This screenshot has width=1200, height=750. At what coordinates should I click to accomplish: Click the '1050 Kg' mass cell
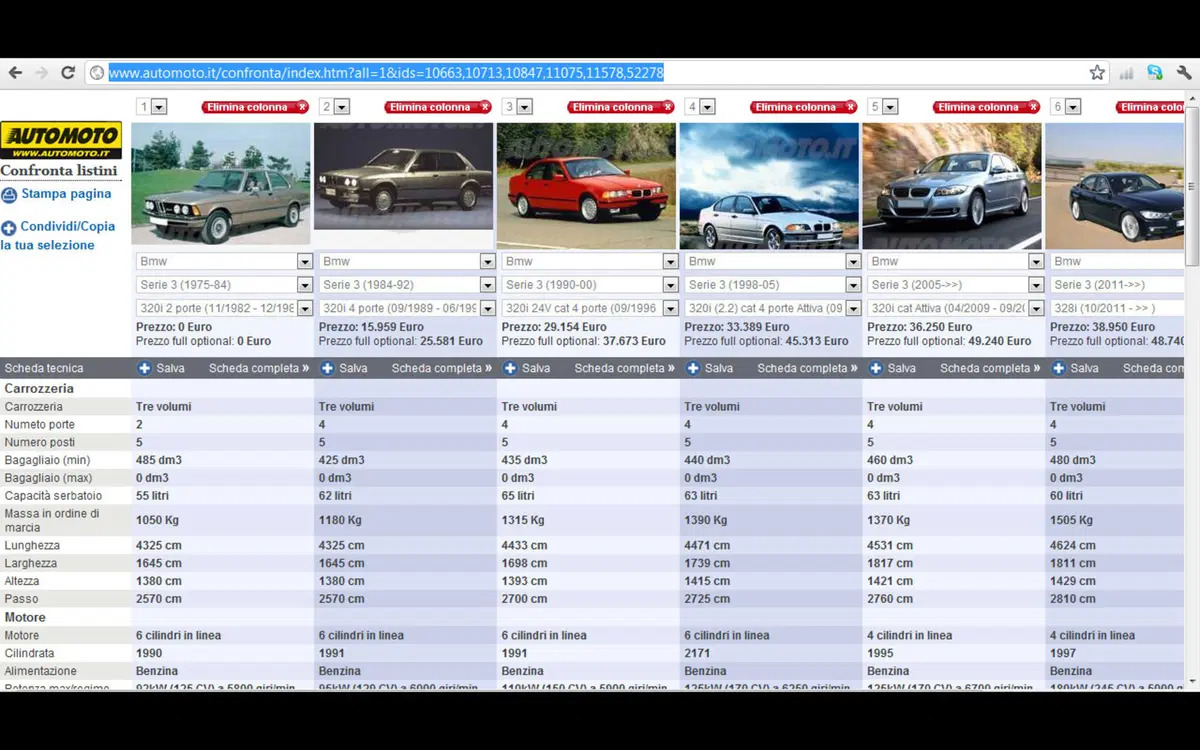159,520
